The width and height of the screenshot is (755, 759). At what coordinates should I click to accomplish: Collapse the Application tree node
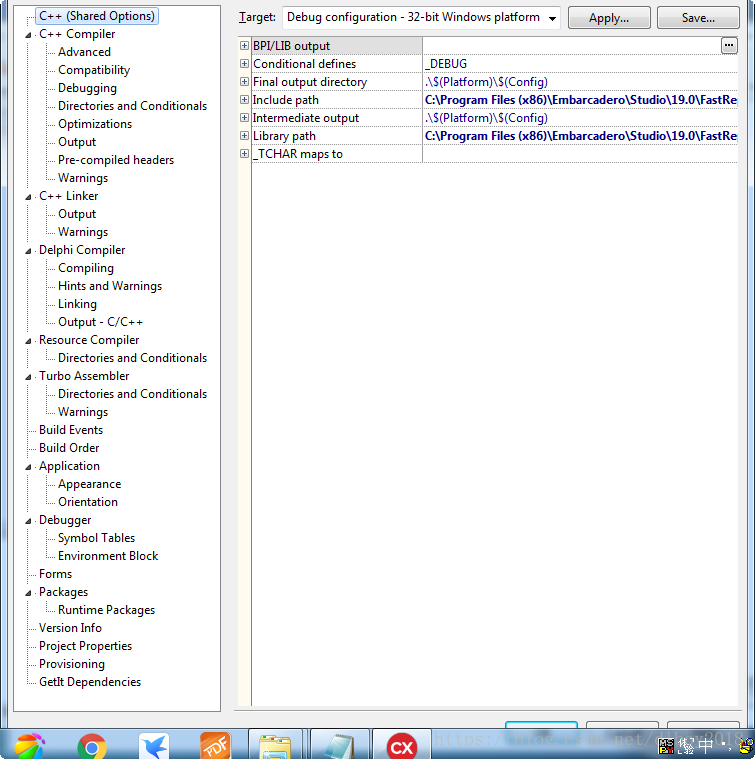coord(29,467)
